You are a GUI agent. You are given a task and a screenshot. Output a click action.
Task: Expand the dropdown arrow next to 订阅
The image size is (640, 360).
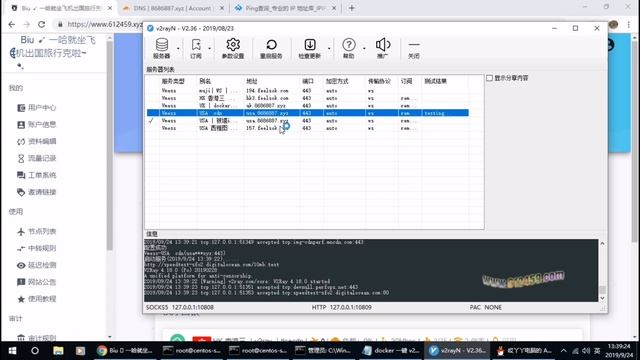tap(209, 49)
